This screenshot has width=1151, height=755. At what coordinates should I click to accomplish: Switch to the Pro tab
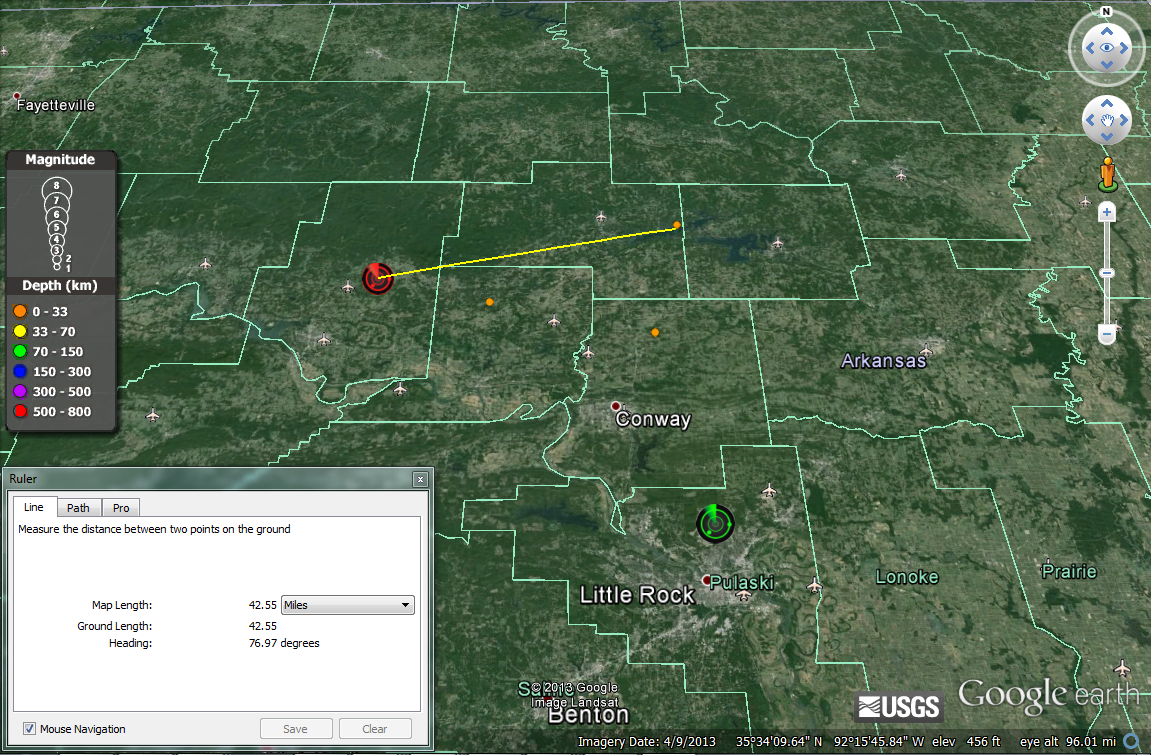pyautogui.click(x=120, y=508)
